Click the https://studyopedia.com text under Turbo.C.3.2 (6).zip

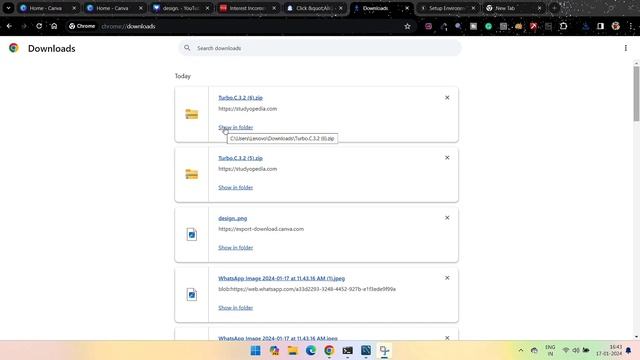pyautogui.click(x=247, y=109)
